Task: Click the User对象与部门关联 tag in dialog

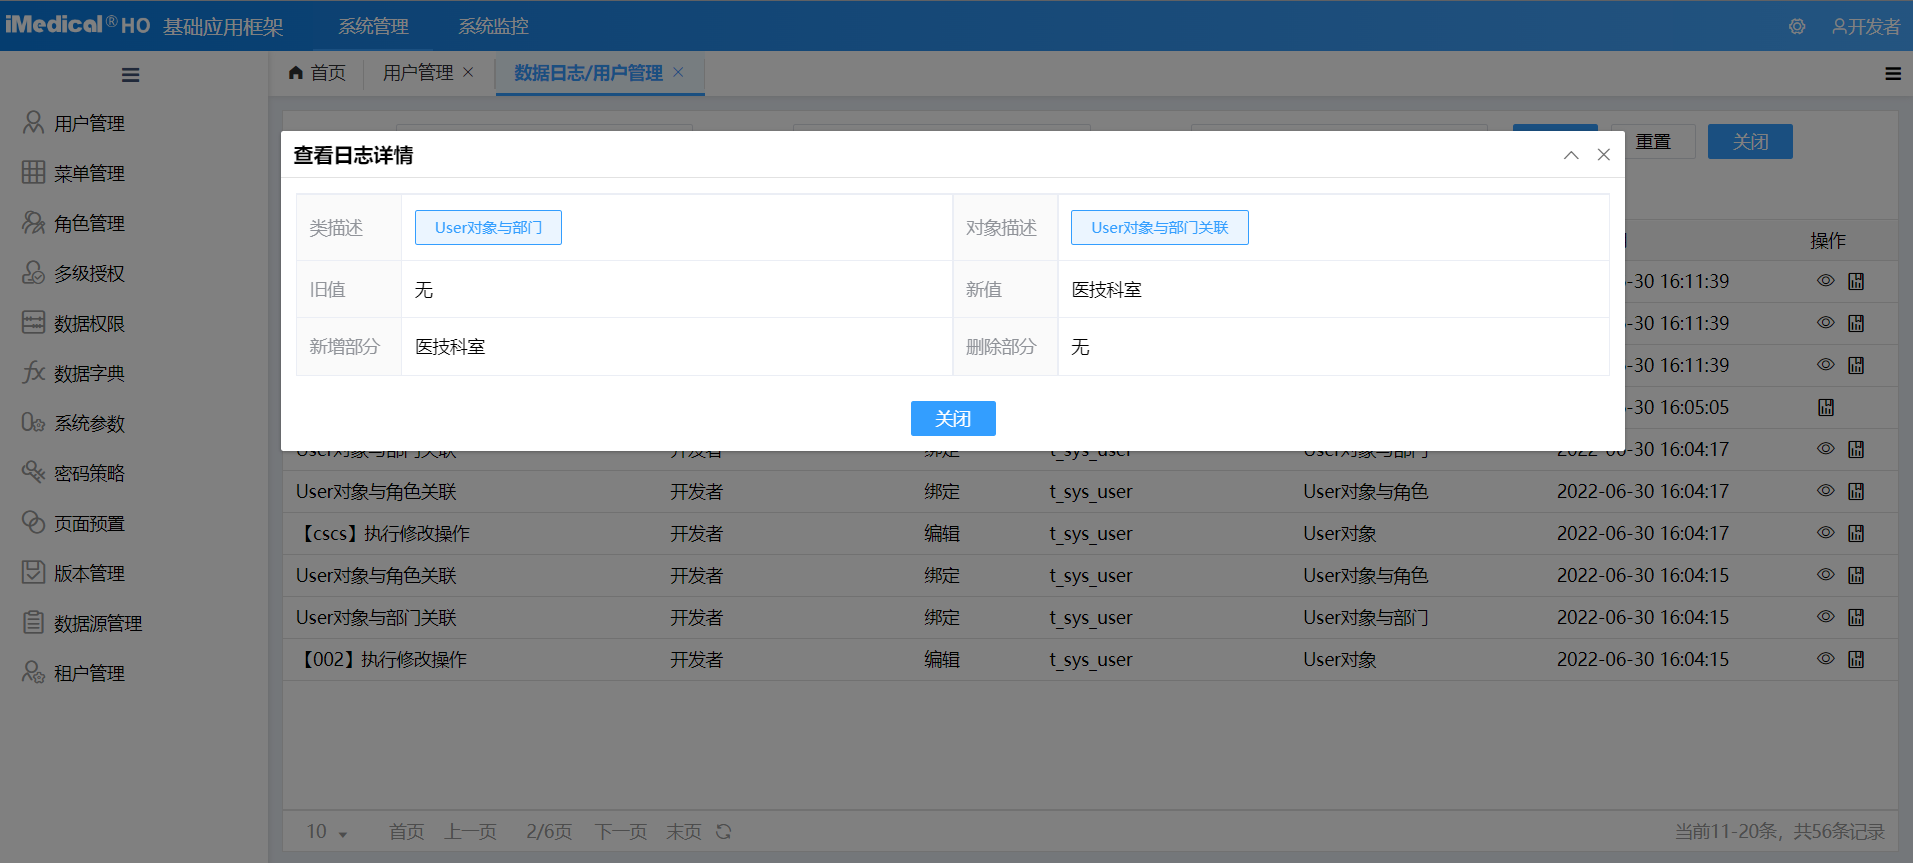Action: tap(1159, 228)
